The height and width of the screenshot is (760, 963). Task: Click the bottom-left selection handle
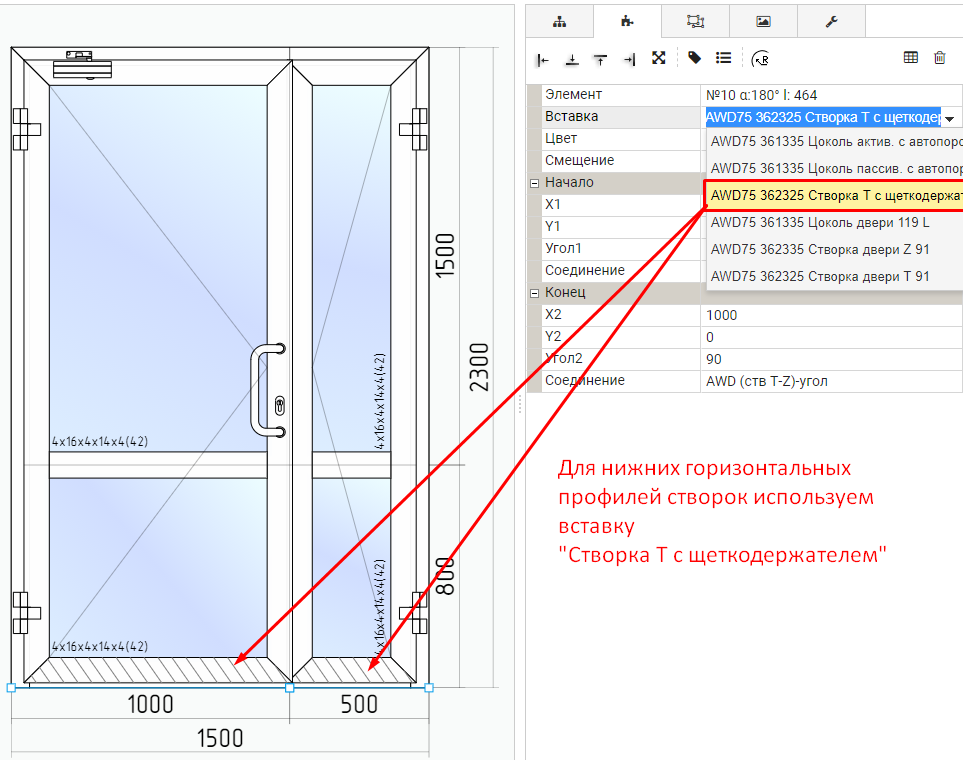(11, 688)
